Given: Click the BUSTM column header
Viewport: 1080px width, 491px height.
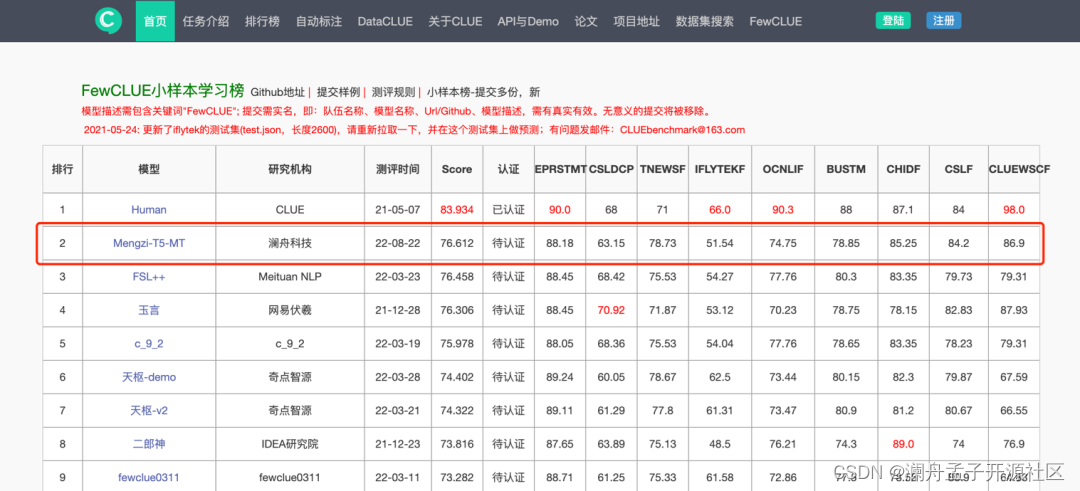Looking at the screenshot, I should [x=846, y=169].
